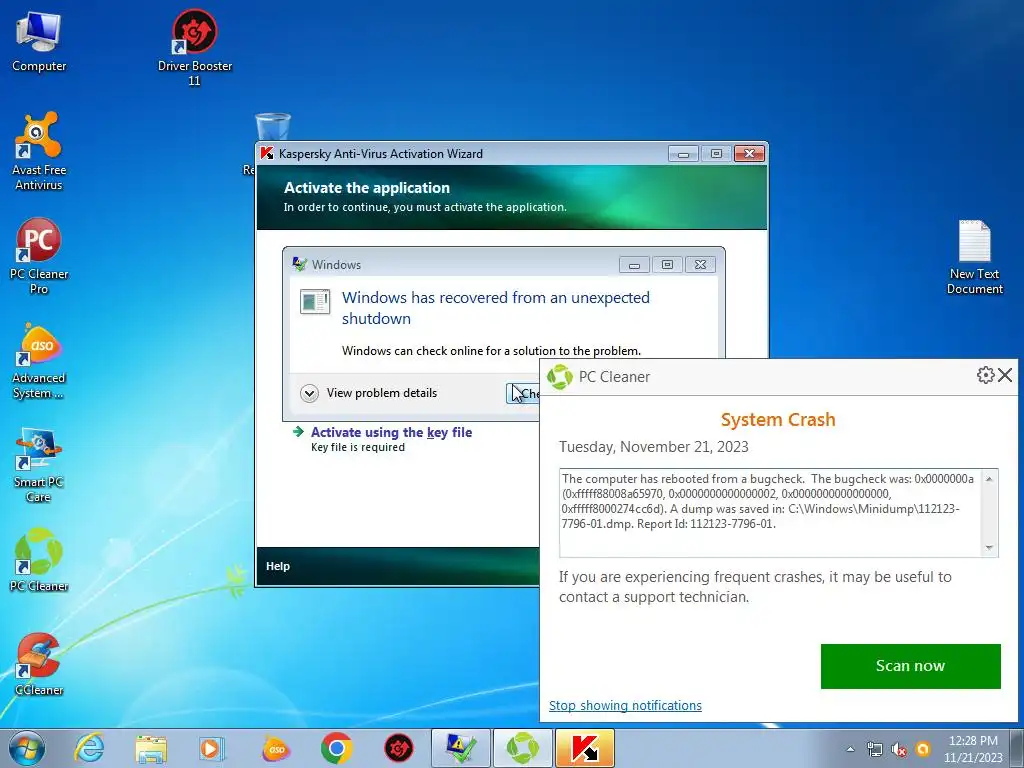Expand View problem details
The image size is (1024, 768).
[x=369, y=393]
